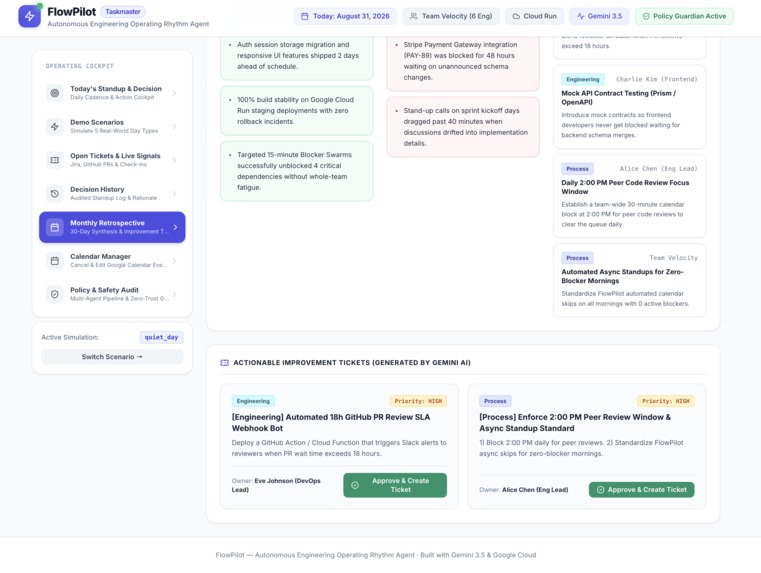Open the Daily 2:00 PM Peer Code Review card

[629, 196]
